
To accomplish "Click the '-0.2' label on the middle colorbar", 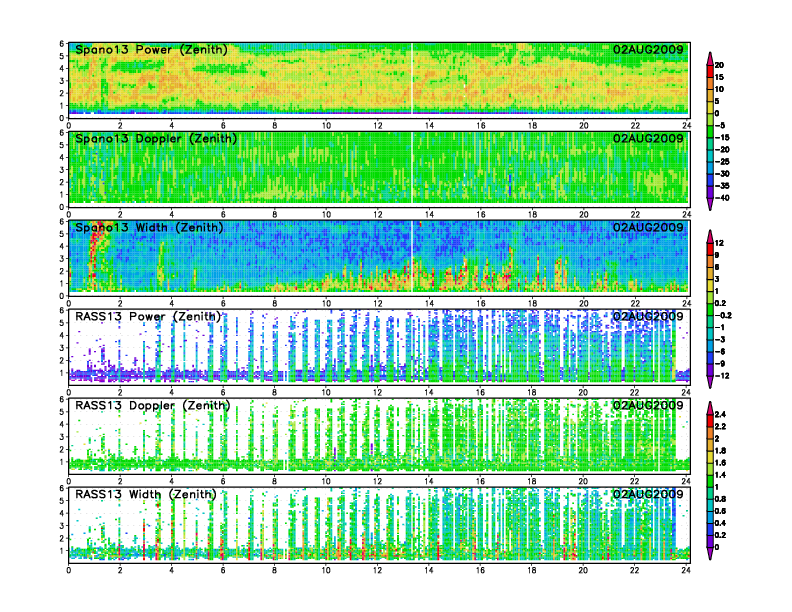I will point(723,315).
